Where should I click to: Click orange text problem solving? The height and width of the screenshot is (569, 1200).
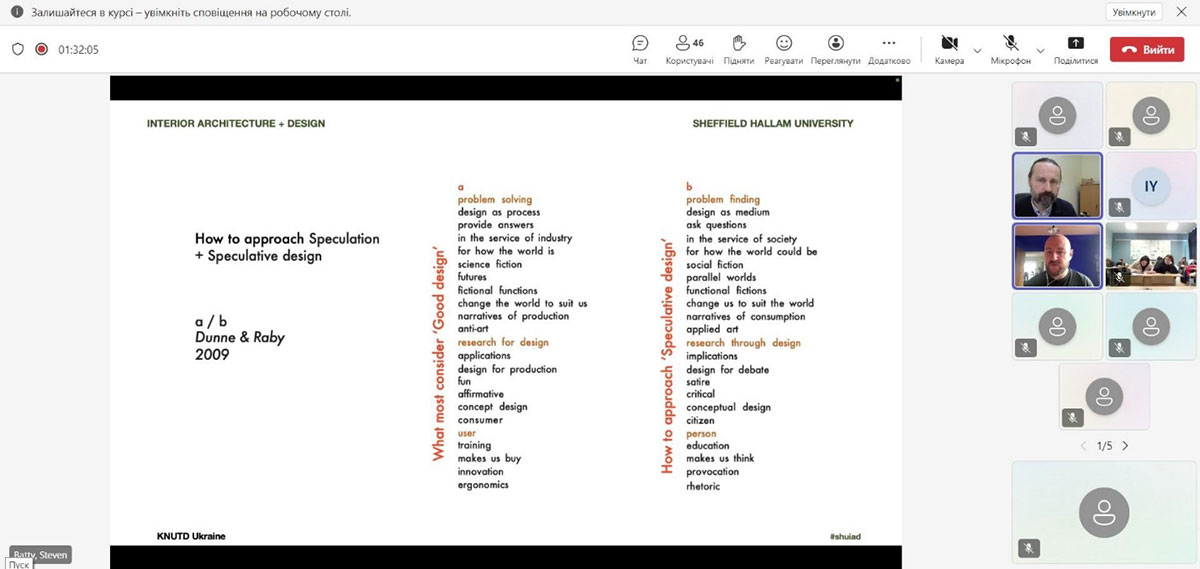(495, 199)
